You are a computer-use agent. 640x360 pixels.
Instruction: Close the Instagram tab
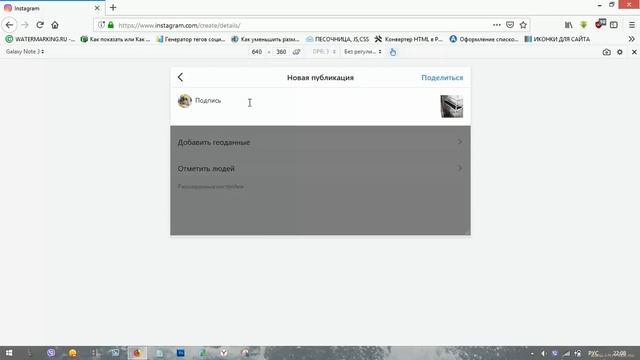[97, 8]
